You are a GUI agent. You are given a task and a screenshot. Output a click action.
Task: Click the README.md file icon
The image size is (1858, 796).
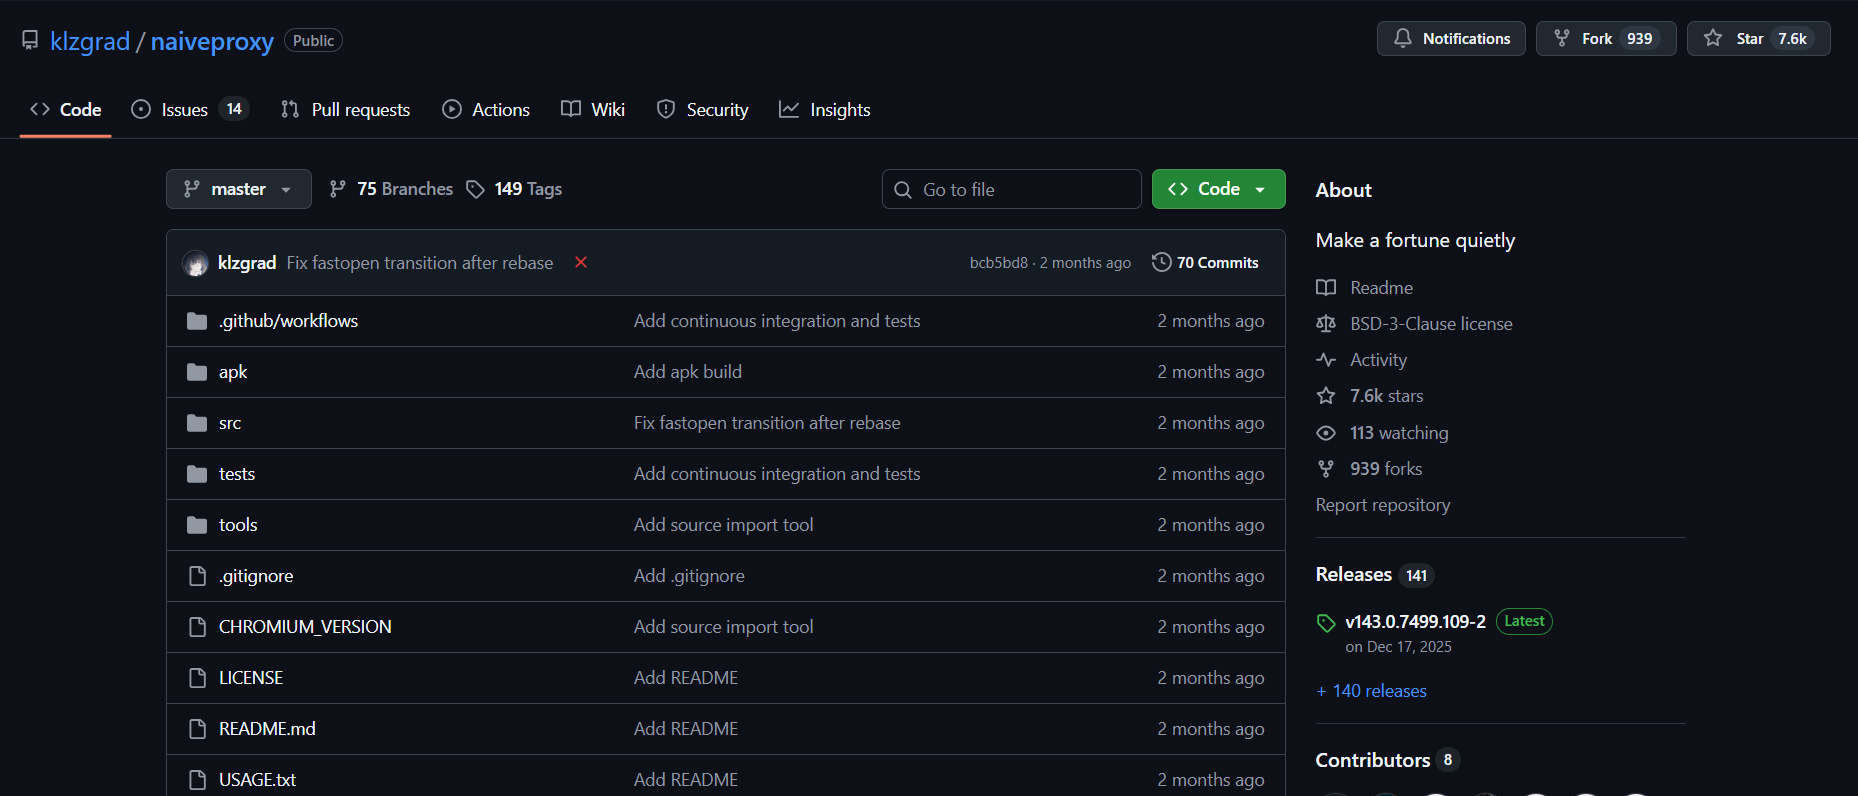(197, 729)
